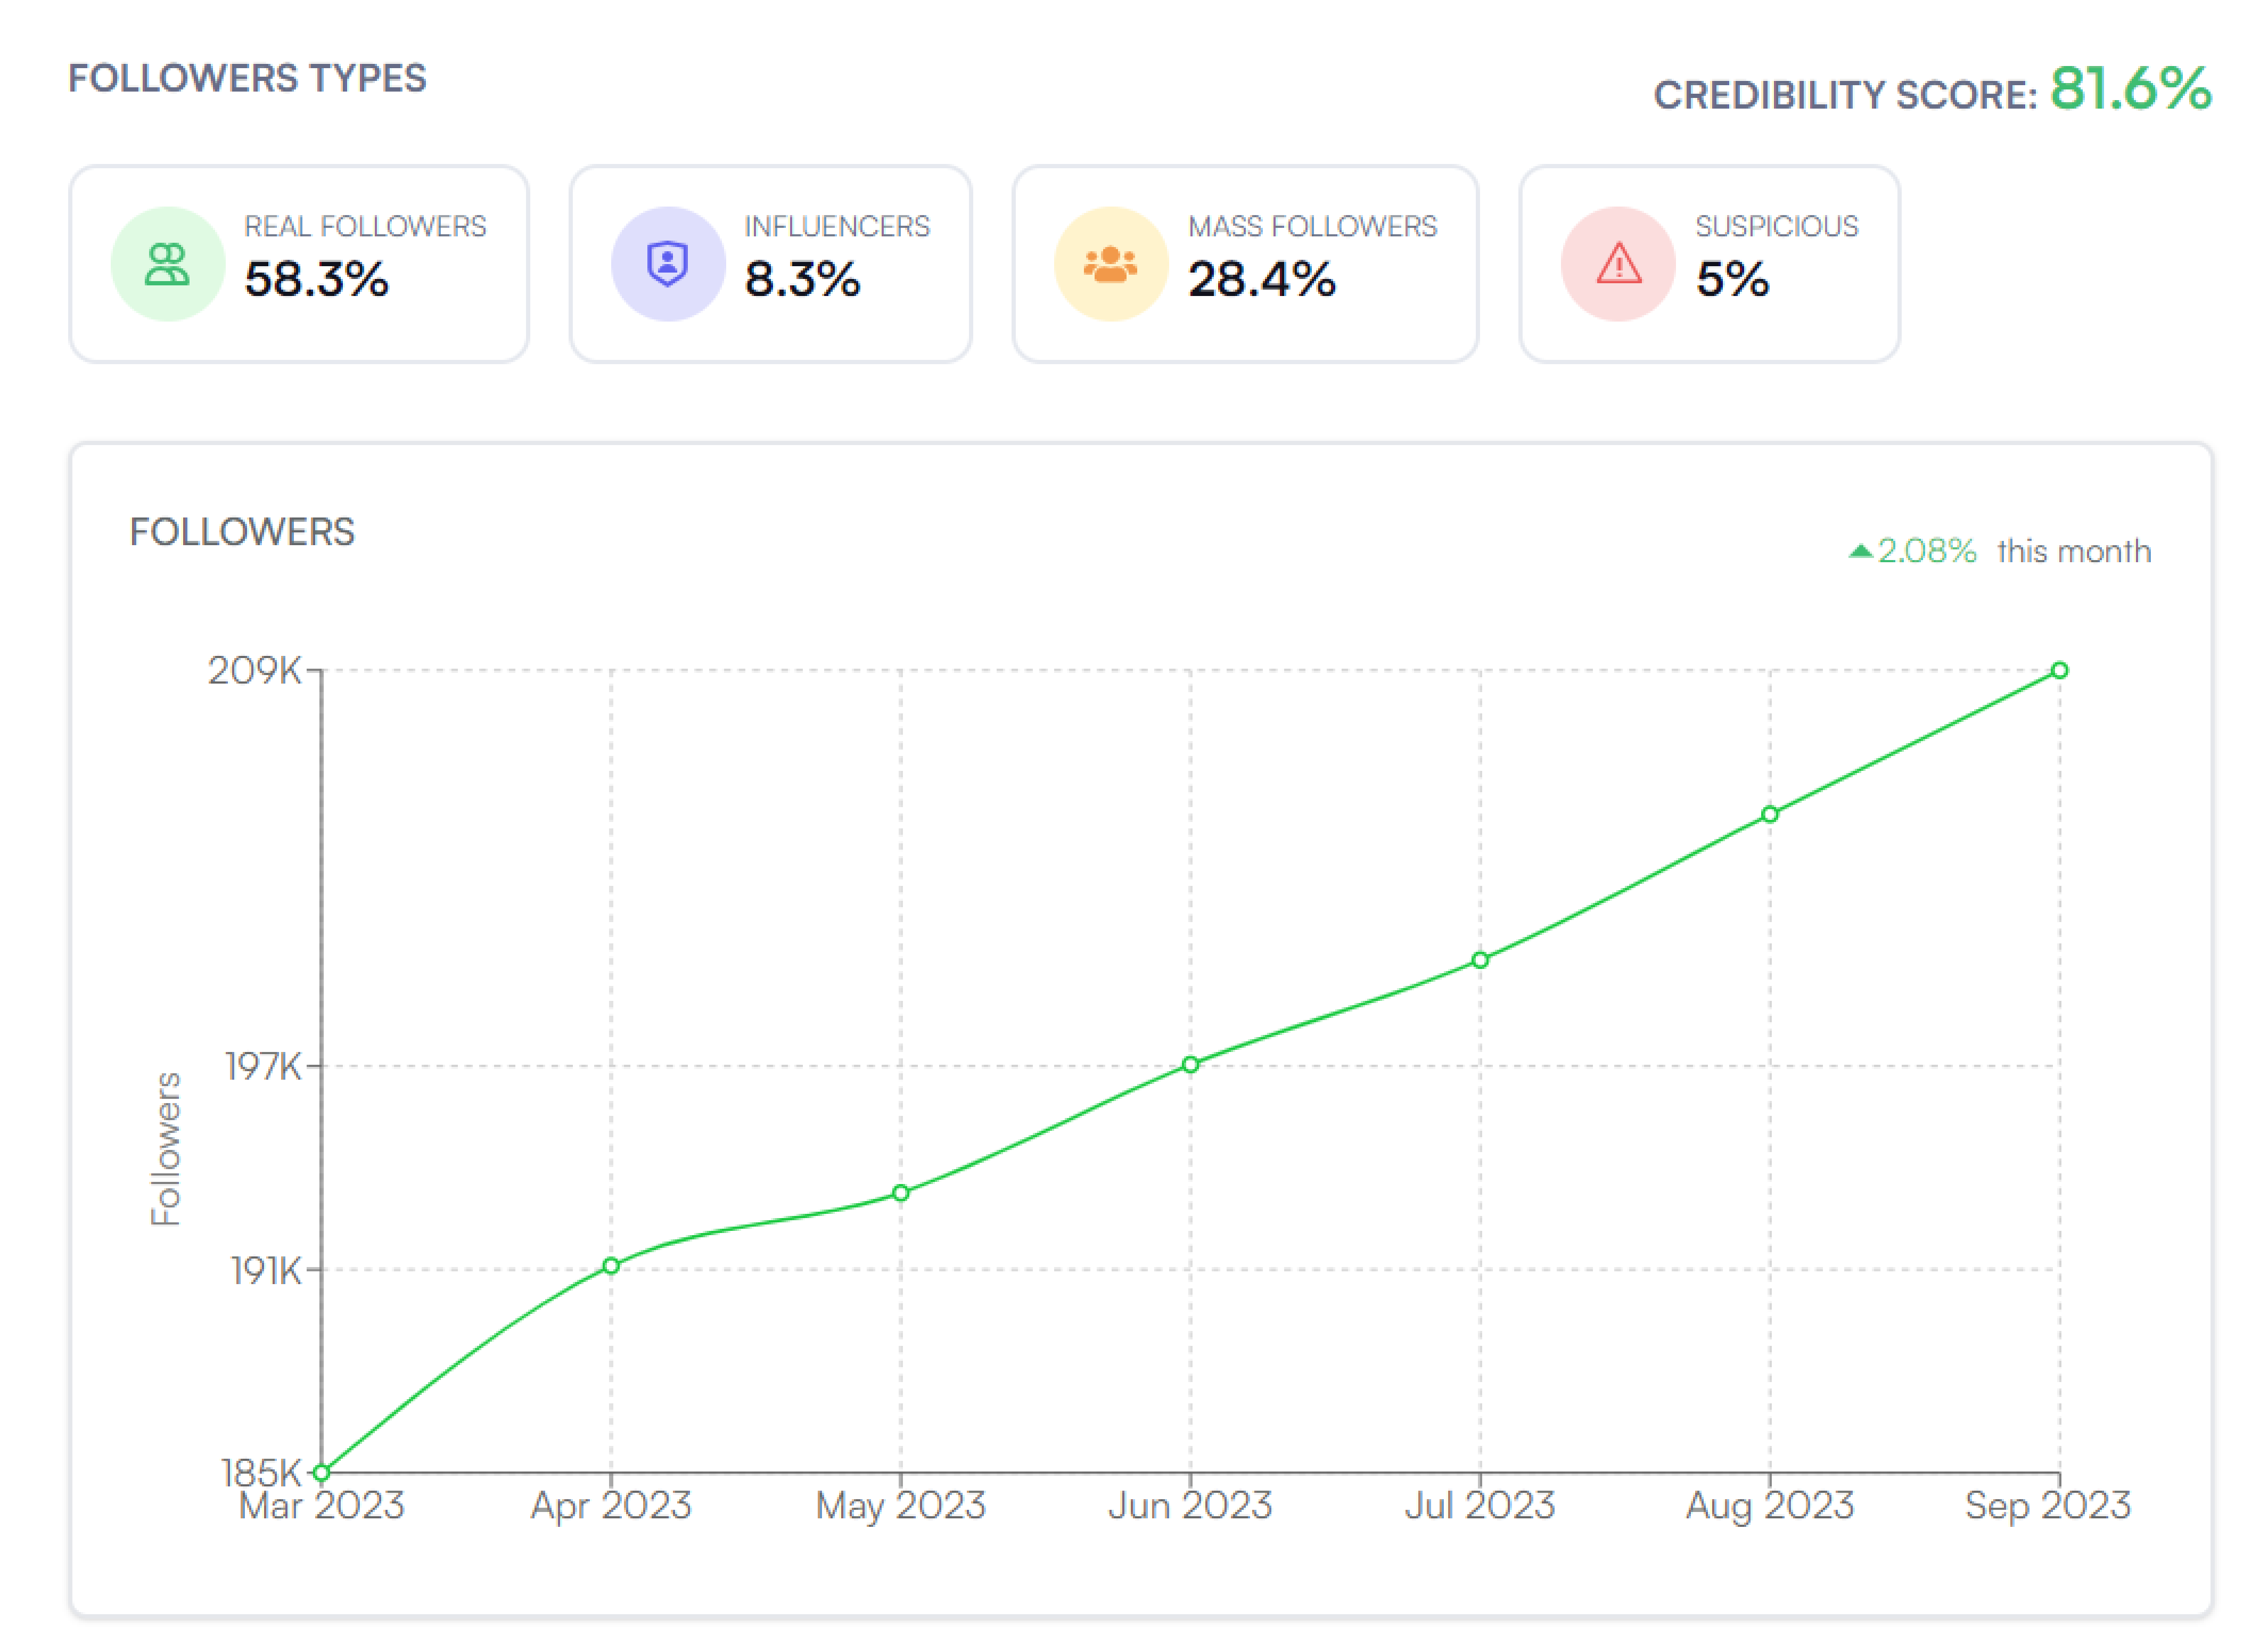This screenshot has width=2268, height=1644.
Task: Open the Suspicious 5% card
Action: point(1709,265)
